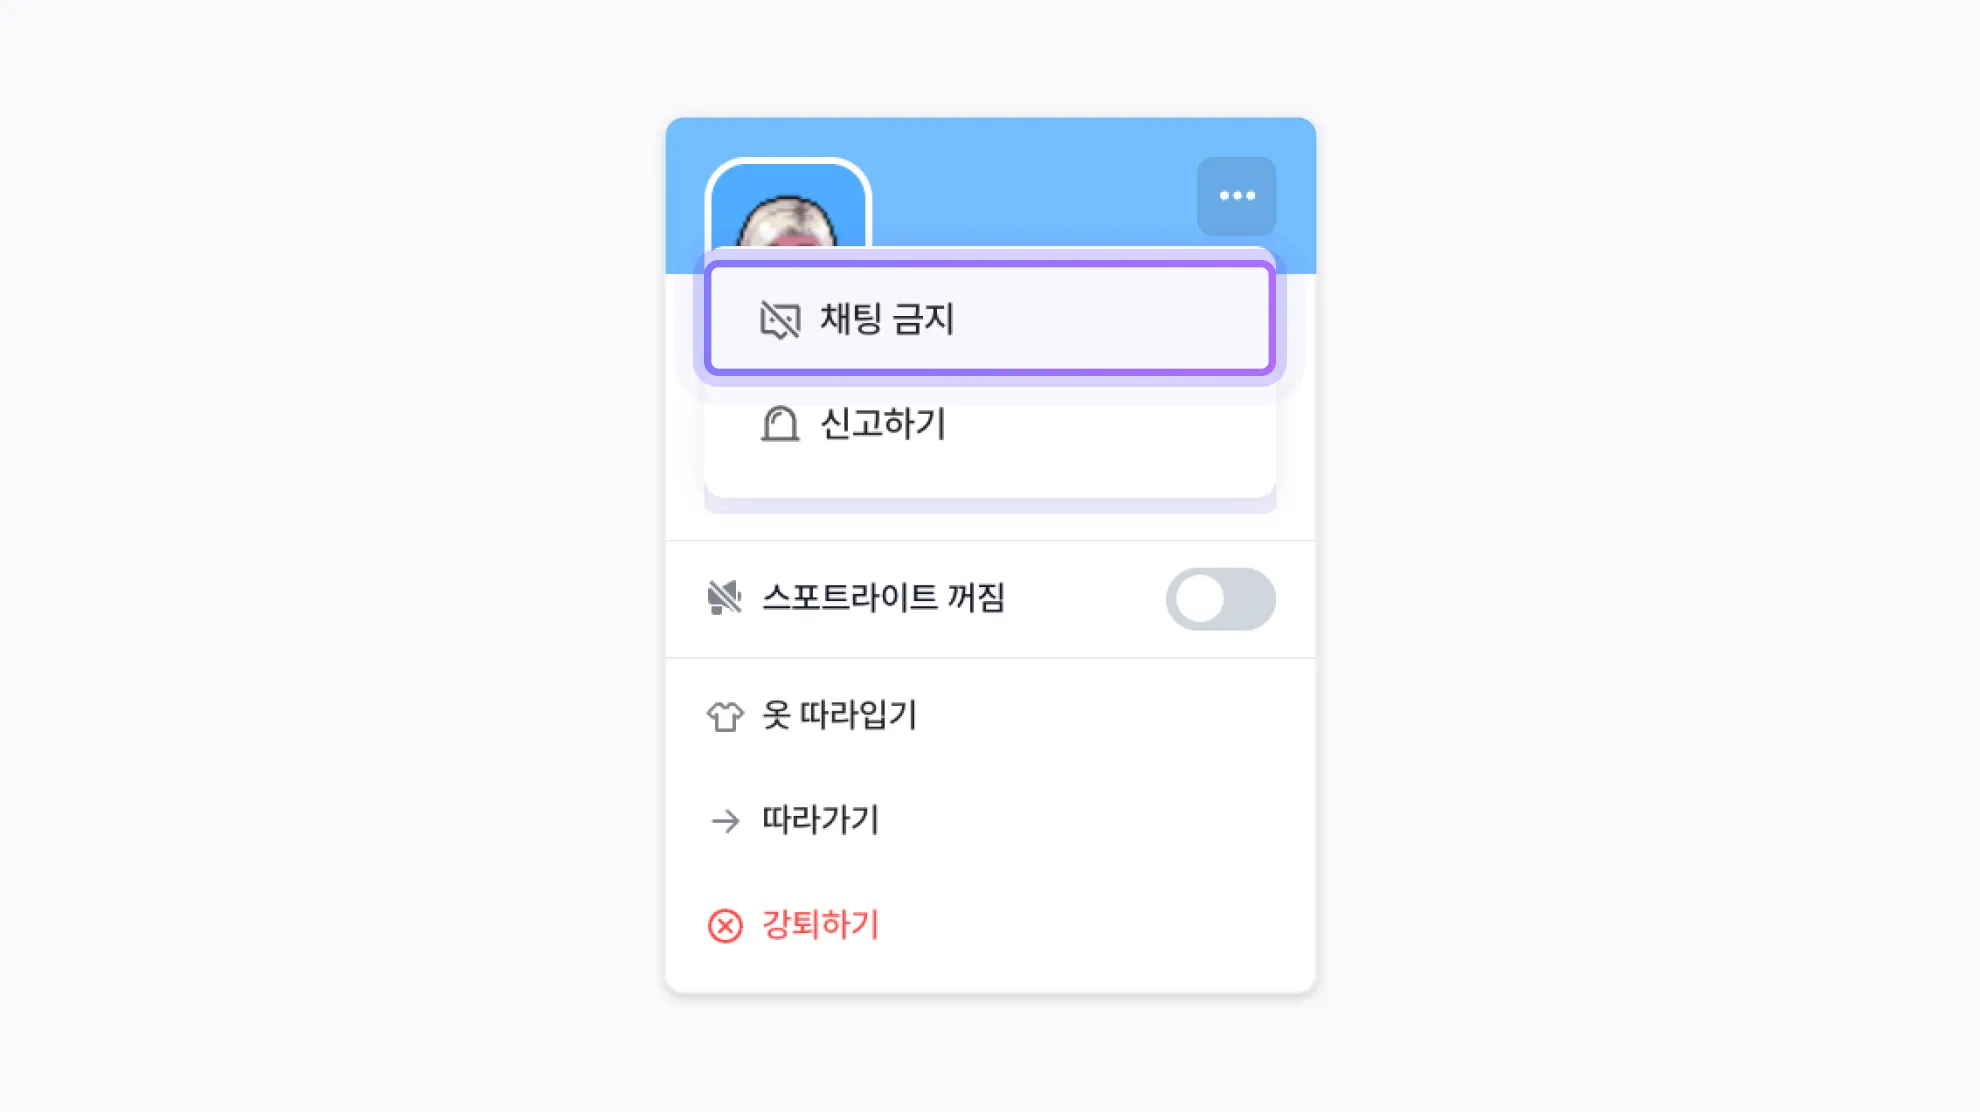Screen dimensions: 1980x1112
Task: Click the t-shirt outfit icon
Action: (x=725, y=716)
